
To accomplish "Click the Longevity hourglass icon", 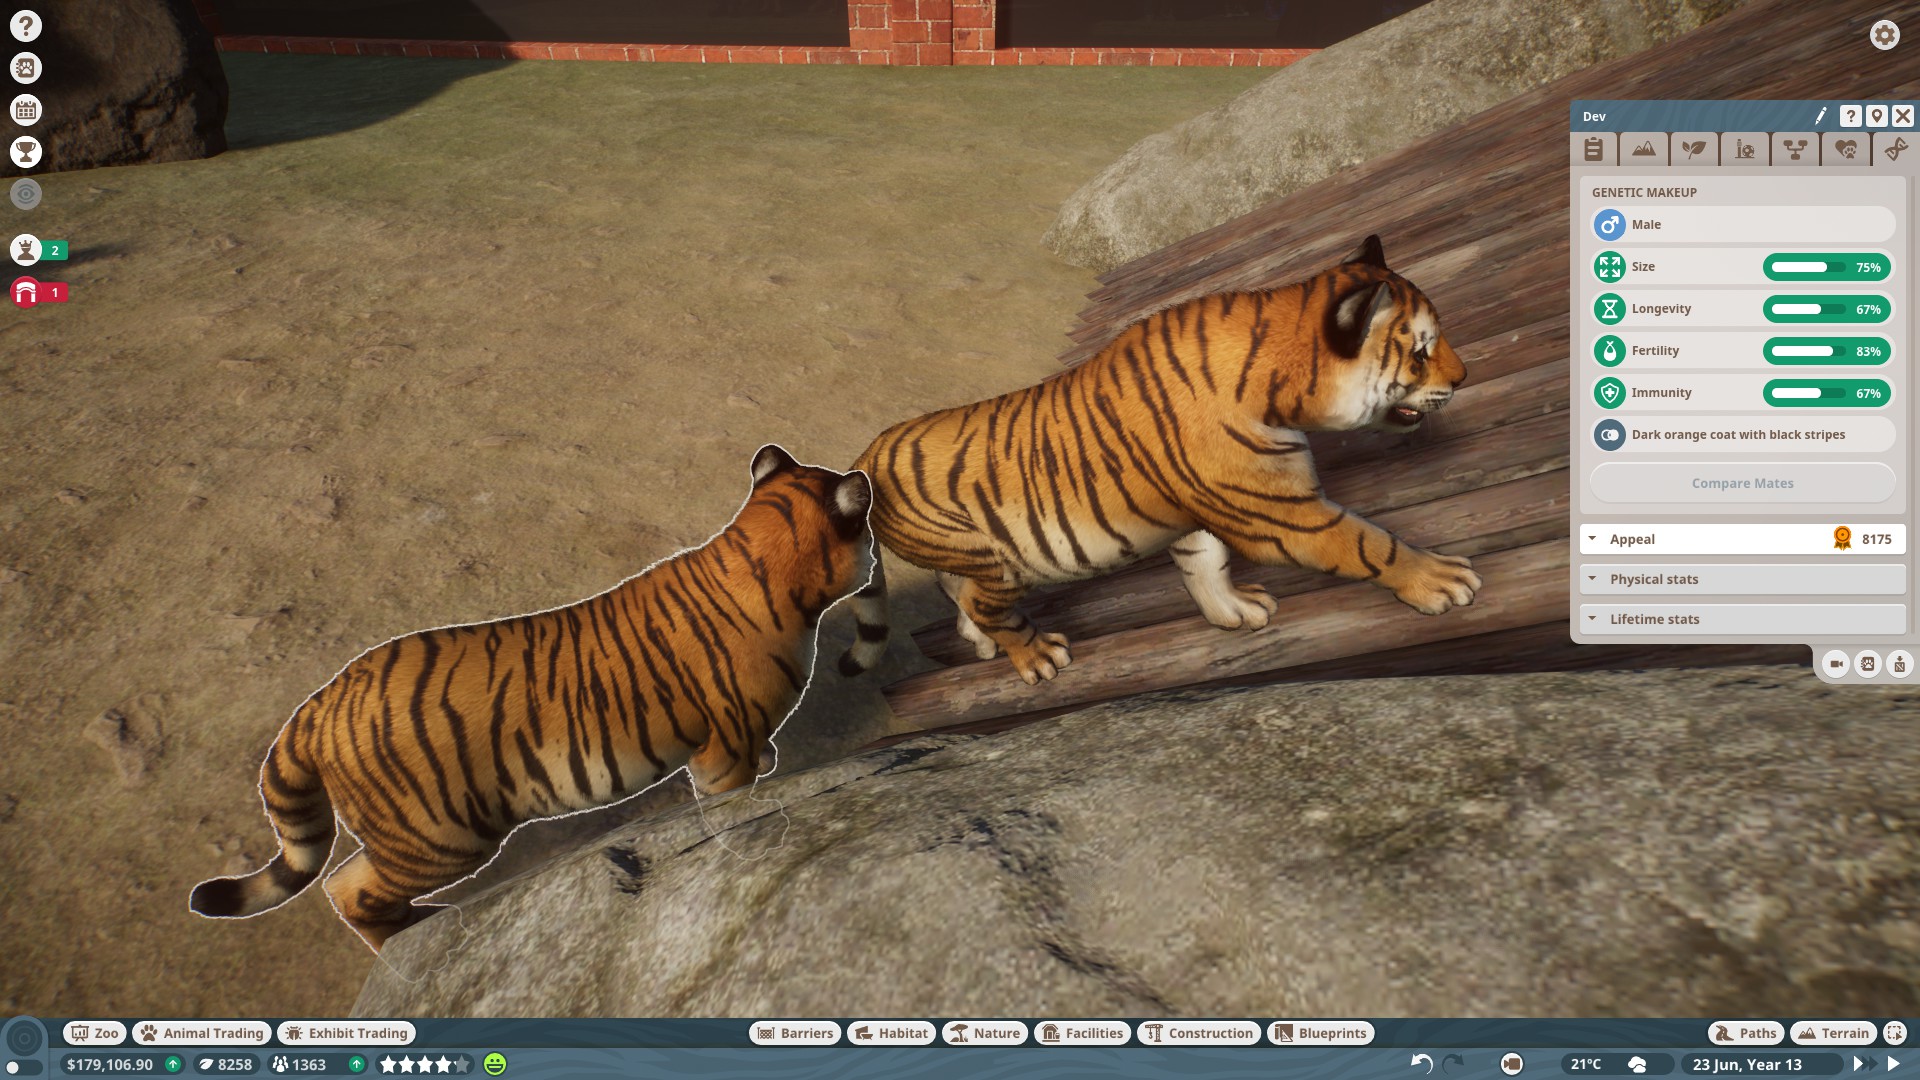I will [x=1610, y=309].
